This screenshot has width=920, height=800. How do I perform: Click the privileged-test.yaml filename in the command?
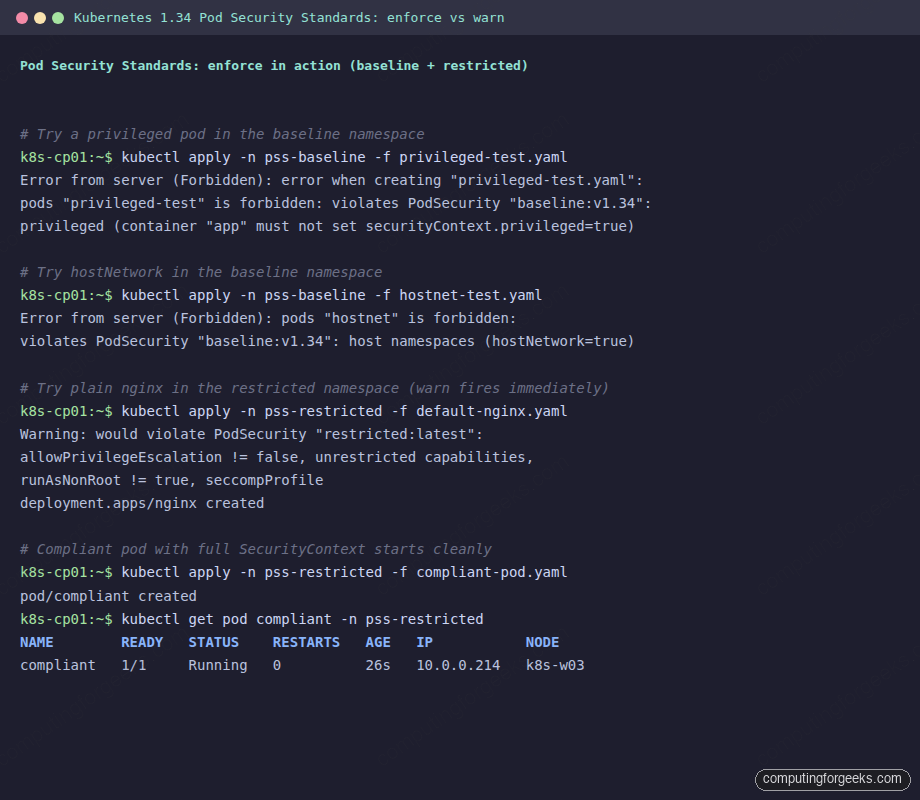click(x=482, y=157)
